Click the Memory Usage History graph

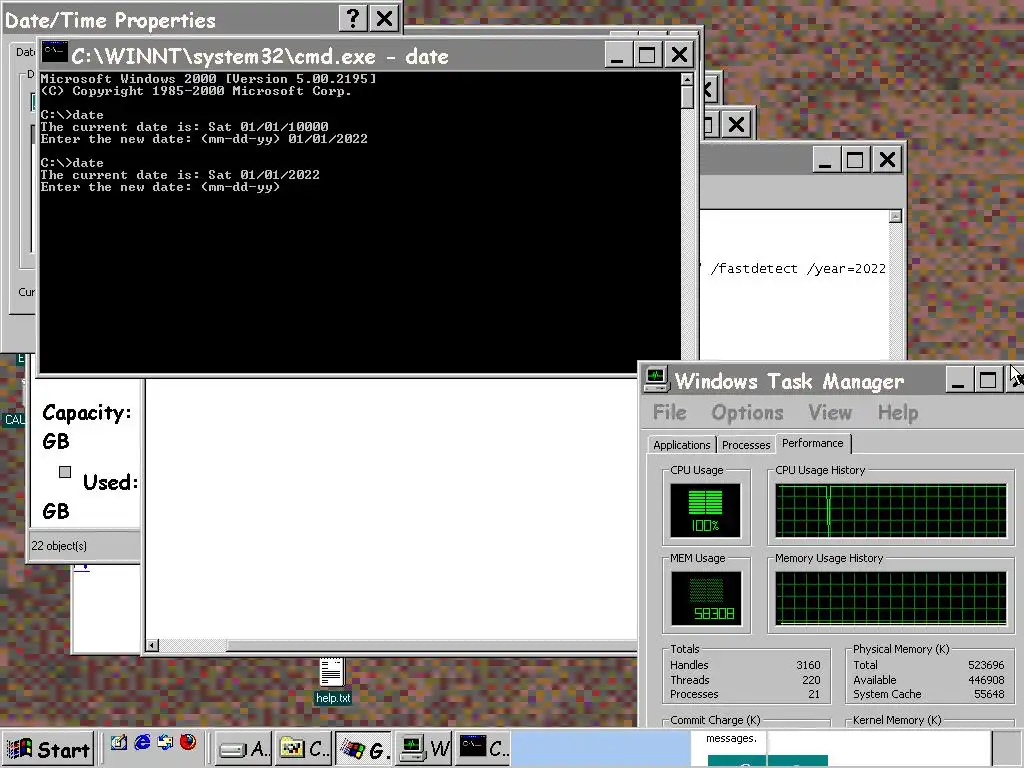(x=891, y=598)
